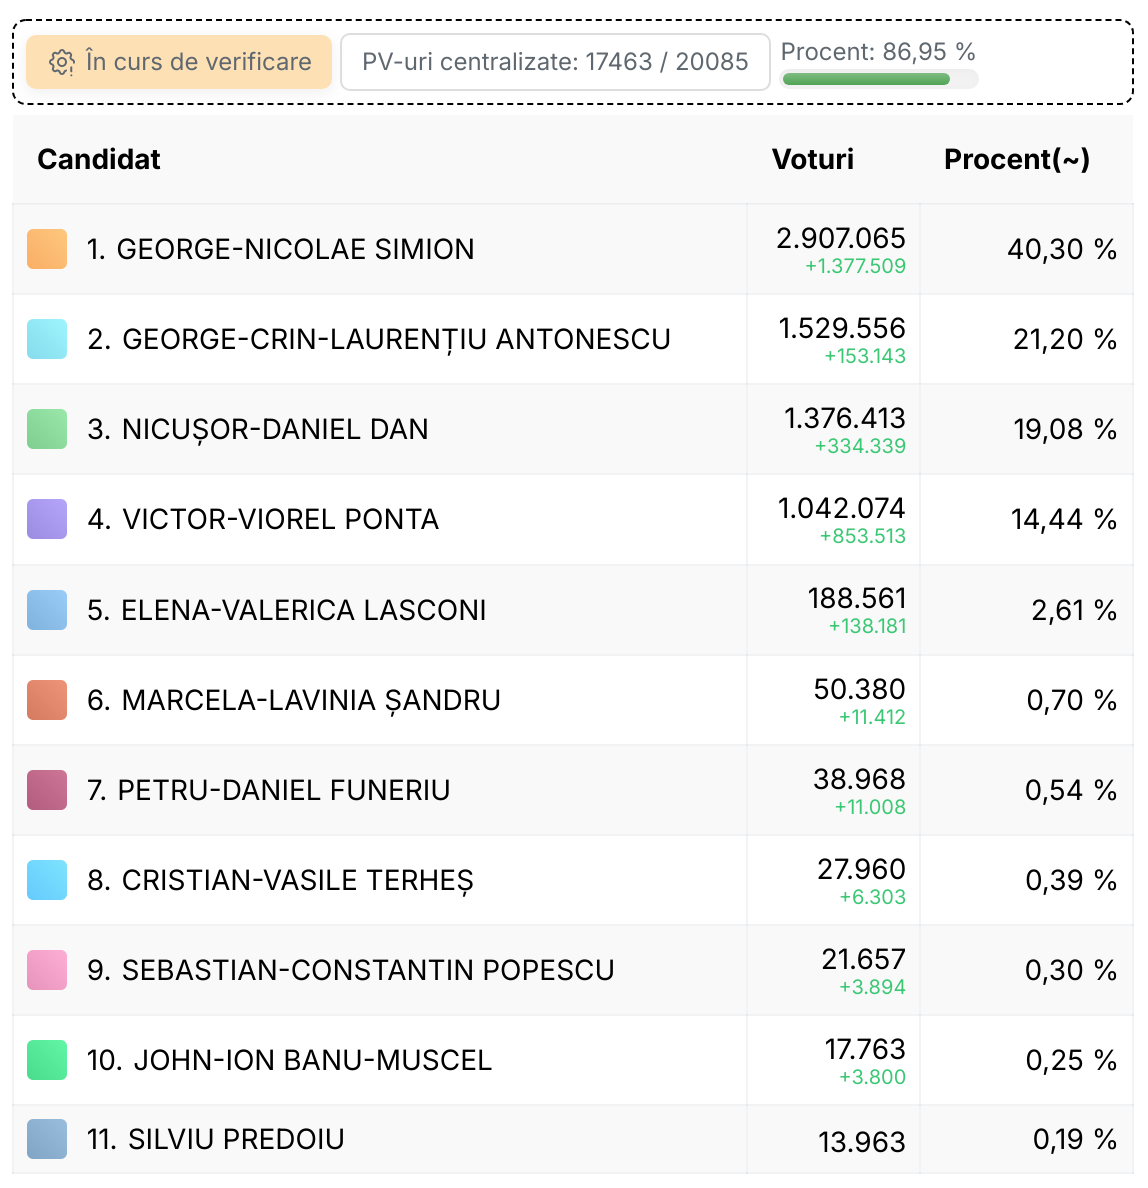The width and height of the screenshot is (1148, 1188).
Task: Click the Candidat column header
Action: 99,160
